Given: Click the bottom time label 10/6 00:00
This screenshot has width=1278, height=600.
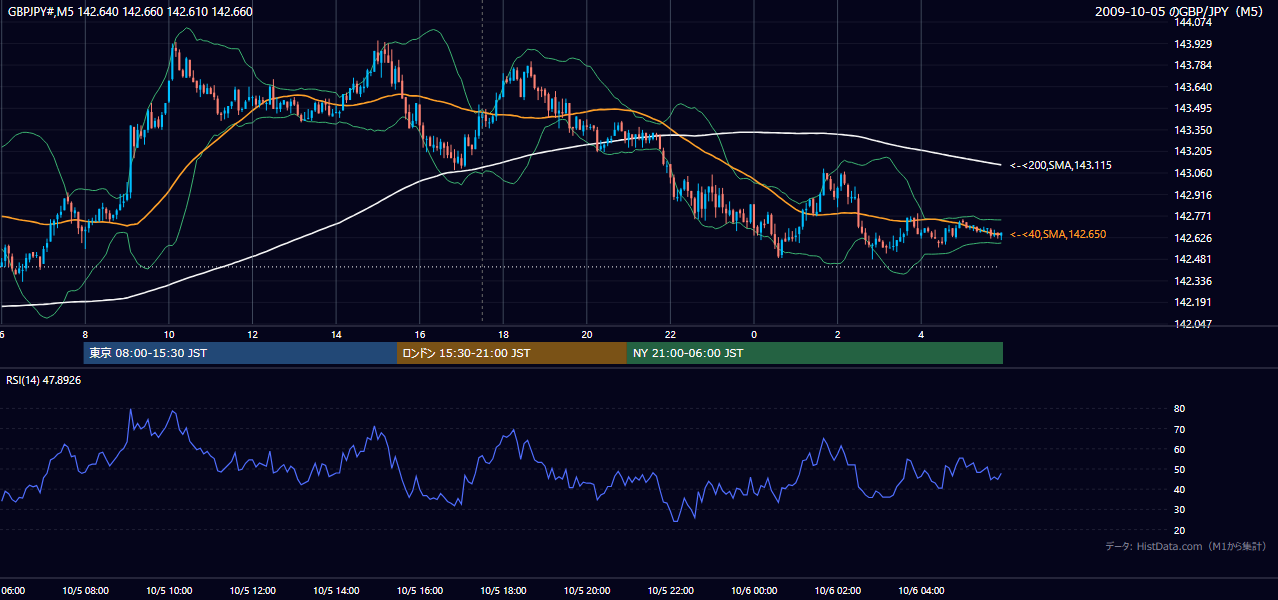Looking at the screenshot, I should (x=754, y=591).
